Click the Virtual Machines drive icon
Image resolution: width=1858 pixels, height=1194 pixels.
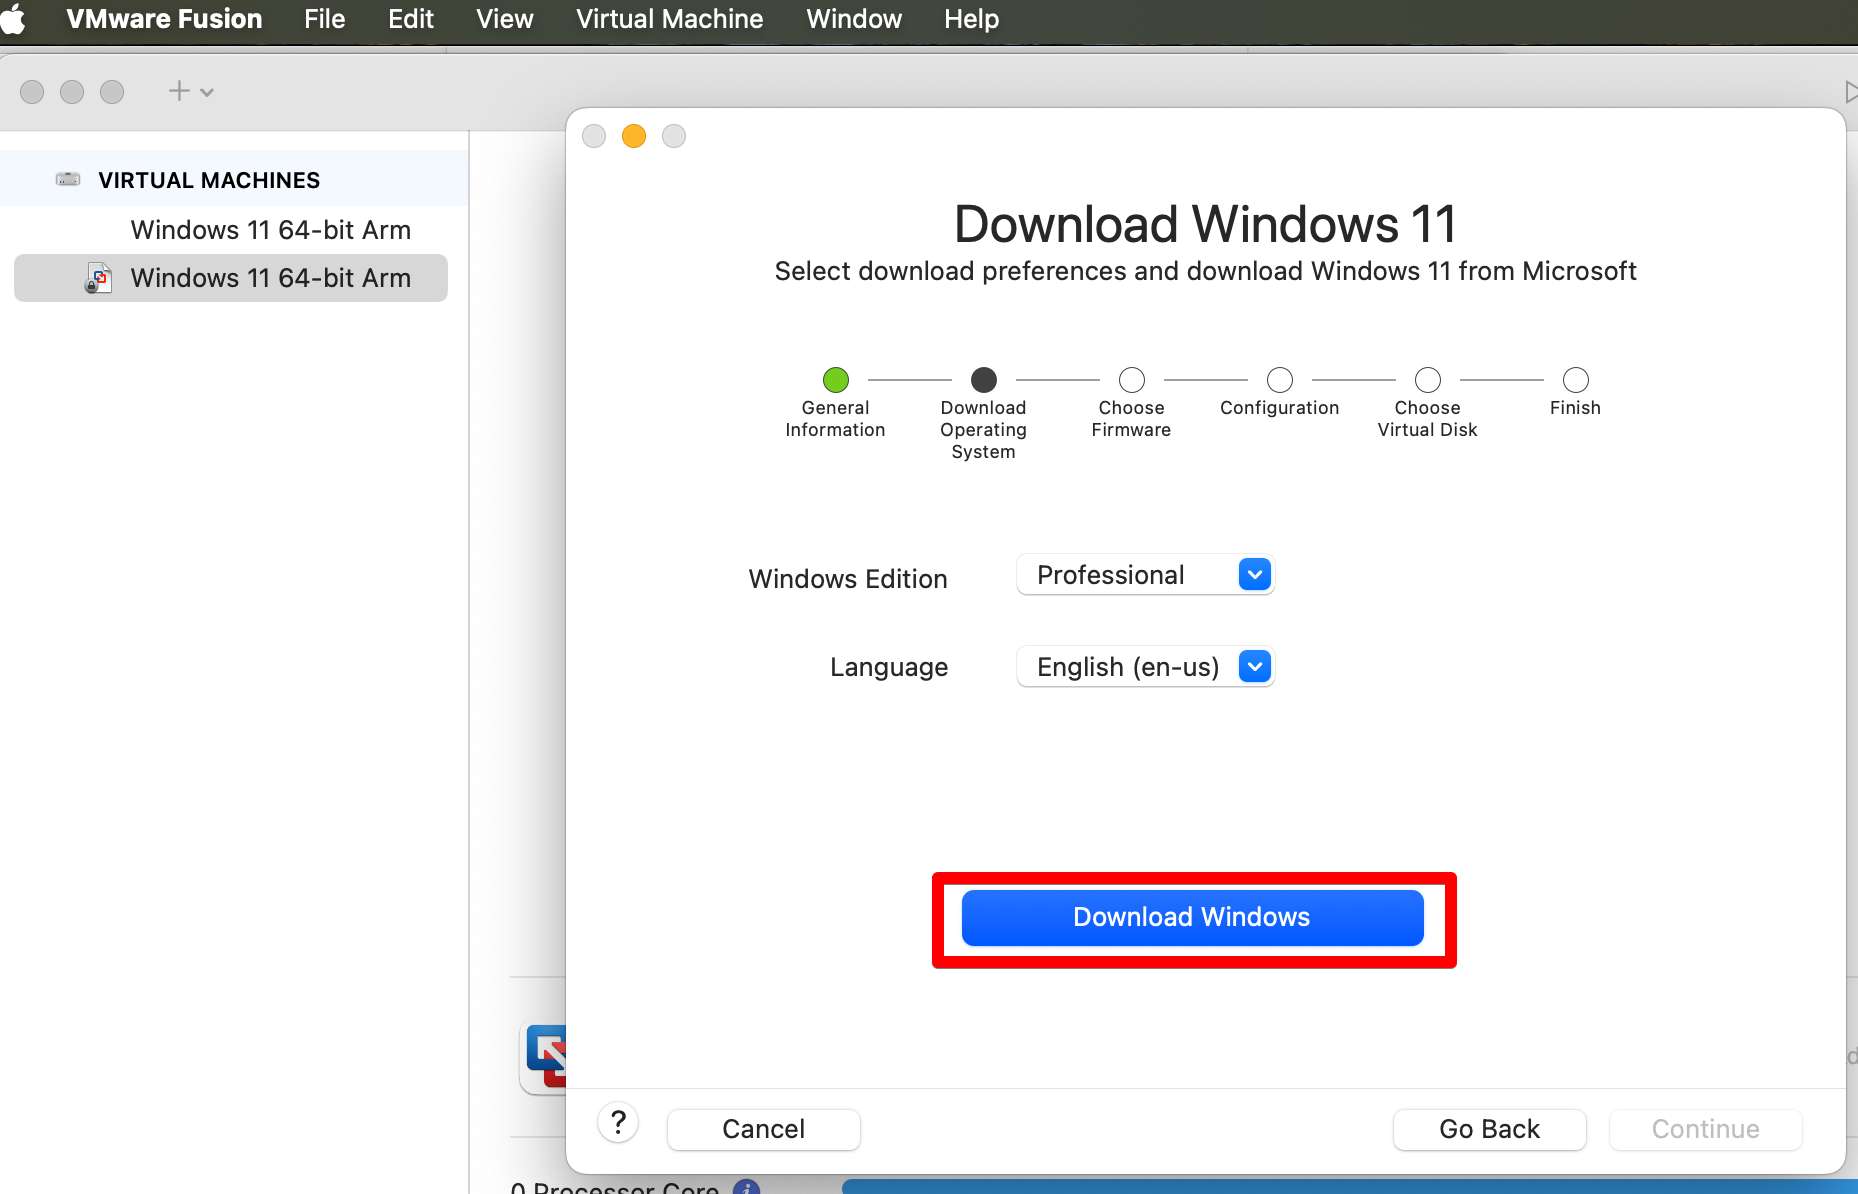point(68,179)
